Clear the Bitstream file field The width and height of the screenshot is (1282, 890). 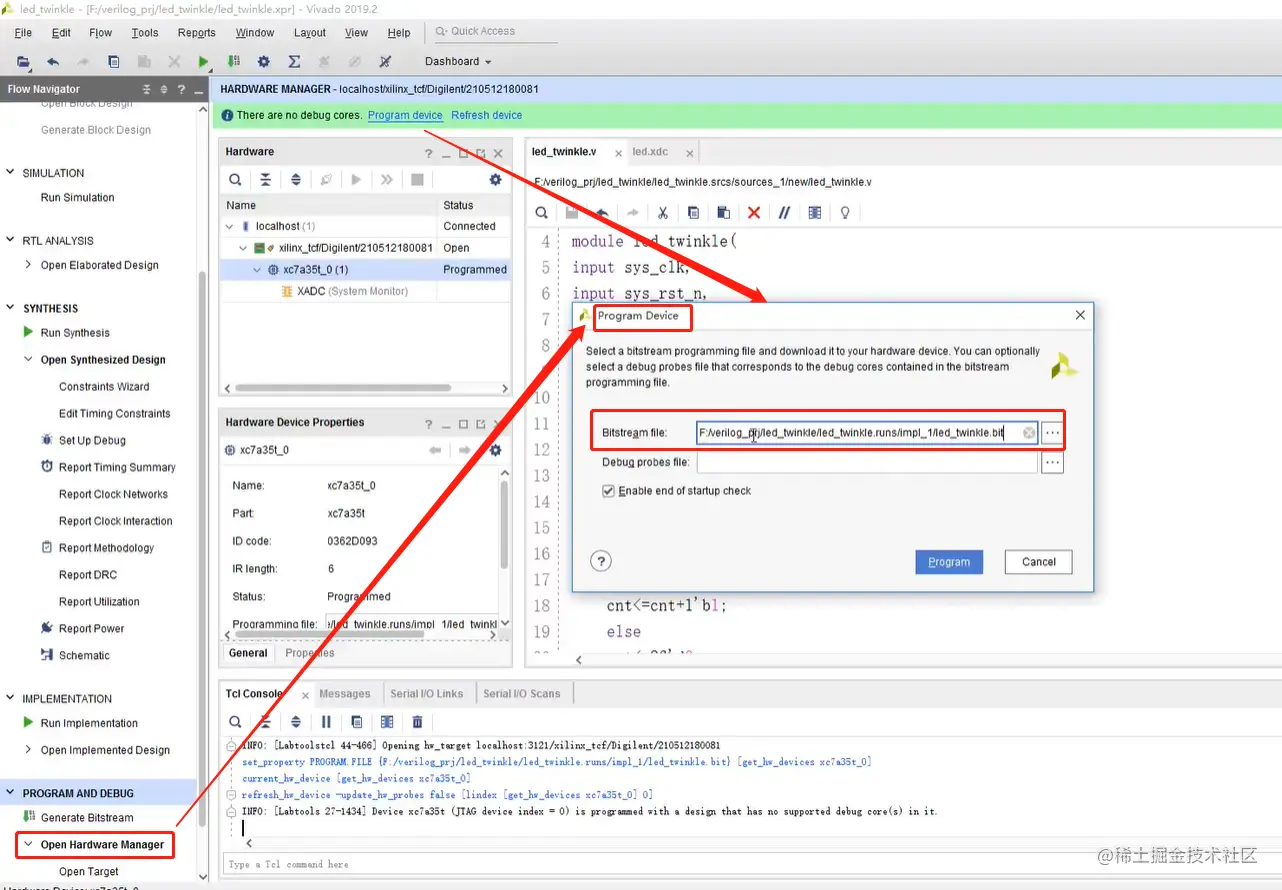click(x=1028, y=433)
